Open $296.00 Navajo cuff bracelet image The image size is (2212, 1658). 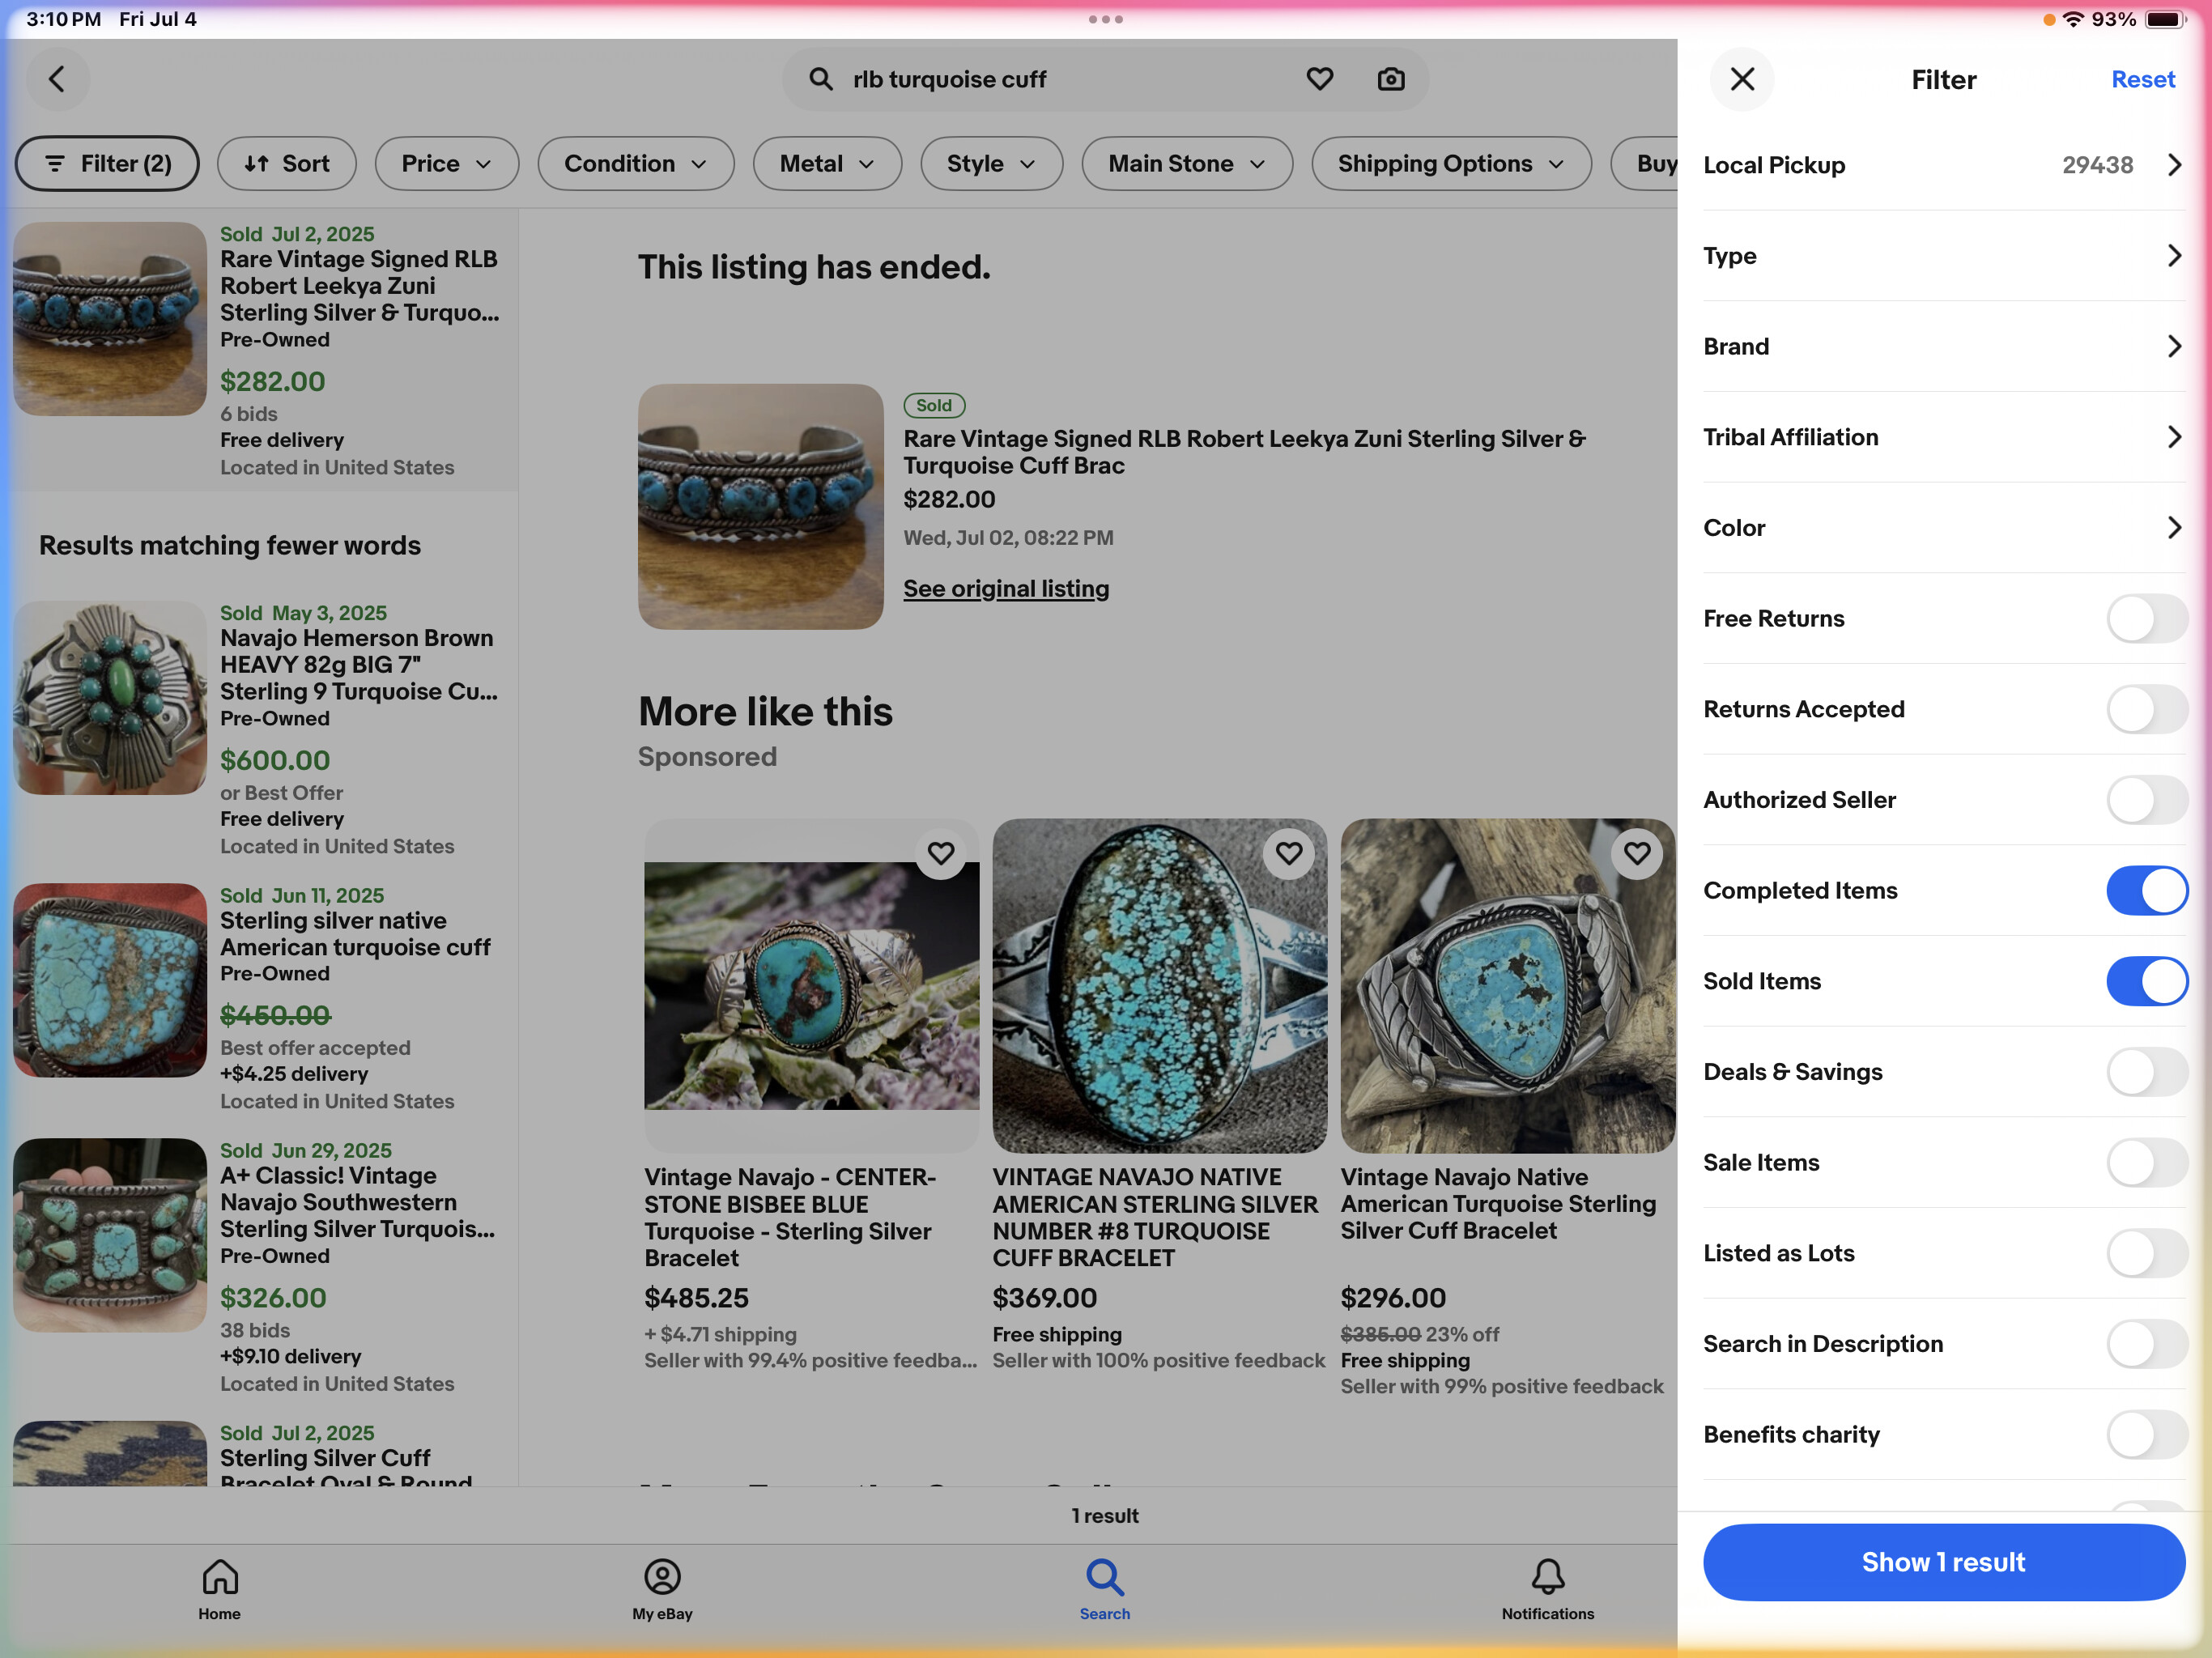(x=1508, y=986)
